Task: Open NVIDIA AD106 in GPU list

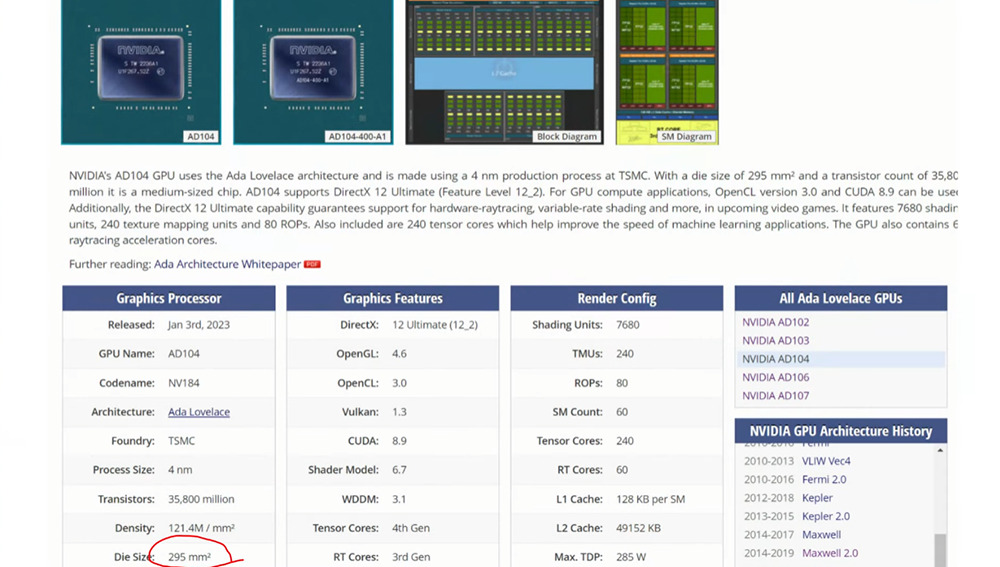Action: (776, 378)
